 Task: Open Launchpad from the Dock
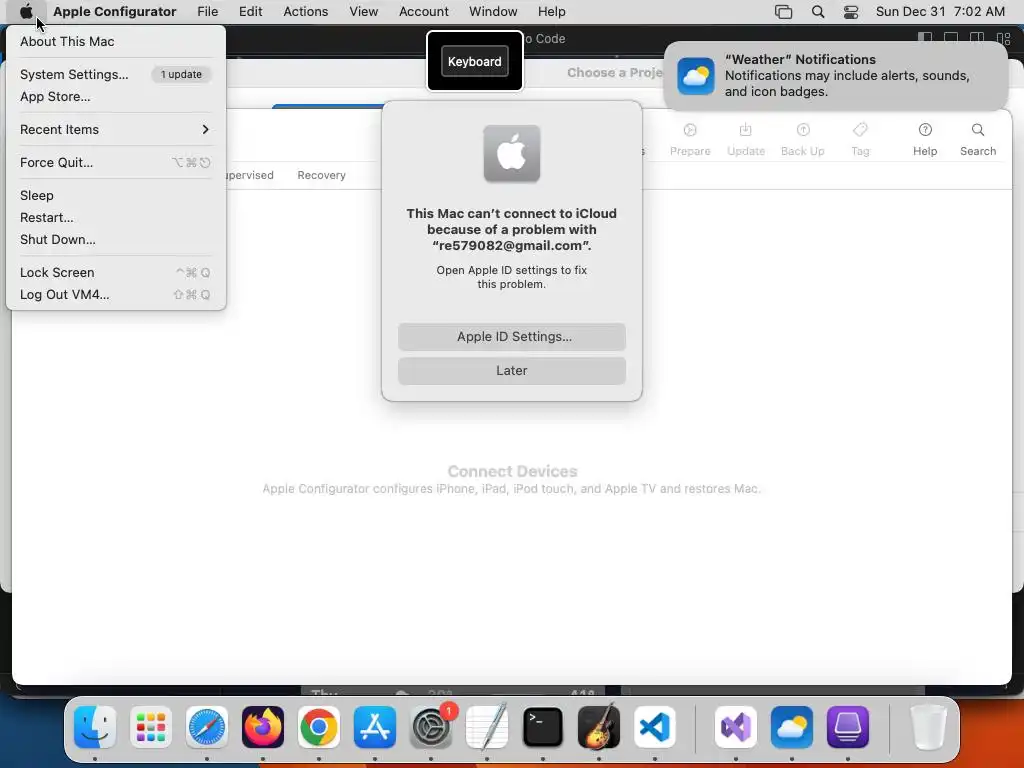(151, 727)
